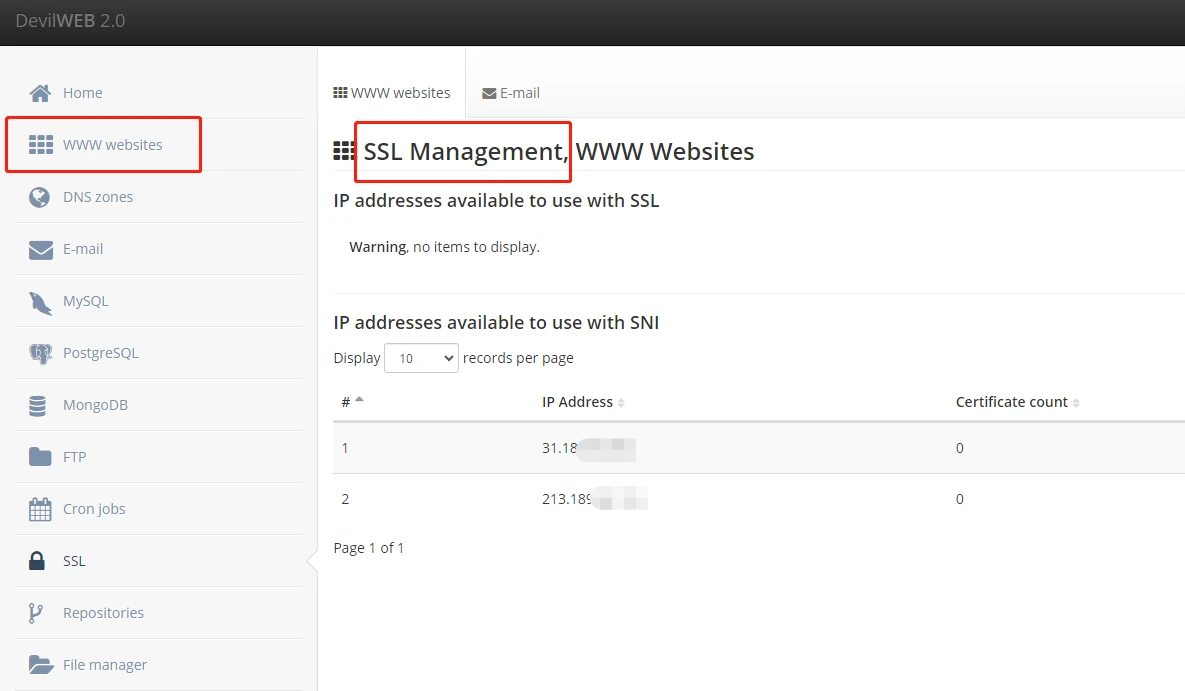Image resolution: width=1185 pixels, height=691 pixels.
Task: Switch to the E-mail tab
Action: pyautogui.click(x=511, y=93)
